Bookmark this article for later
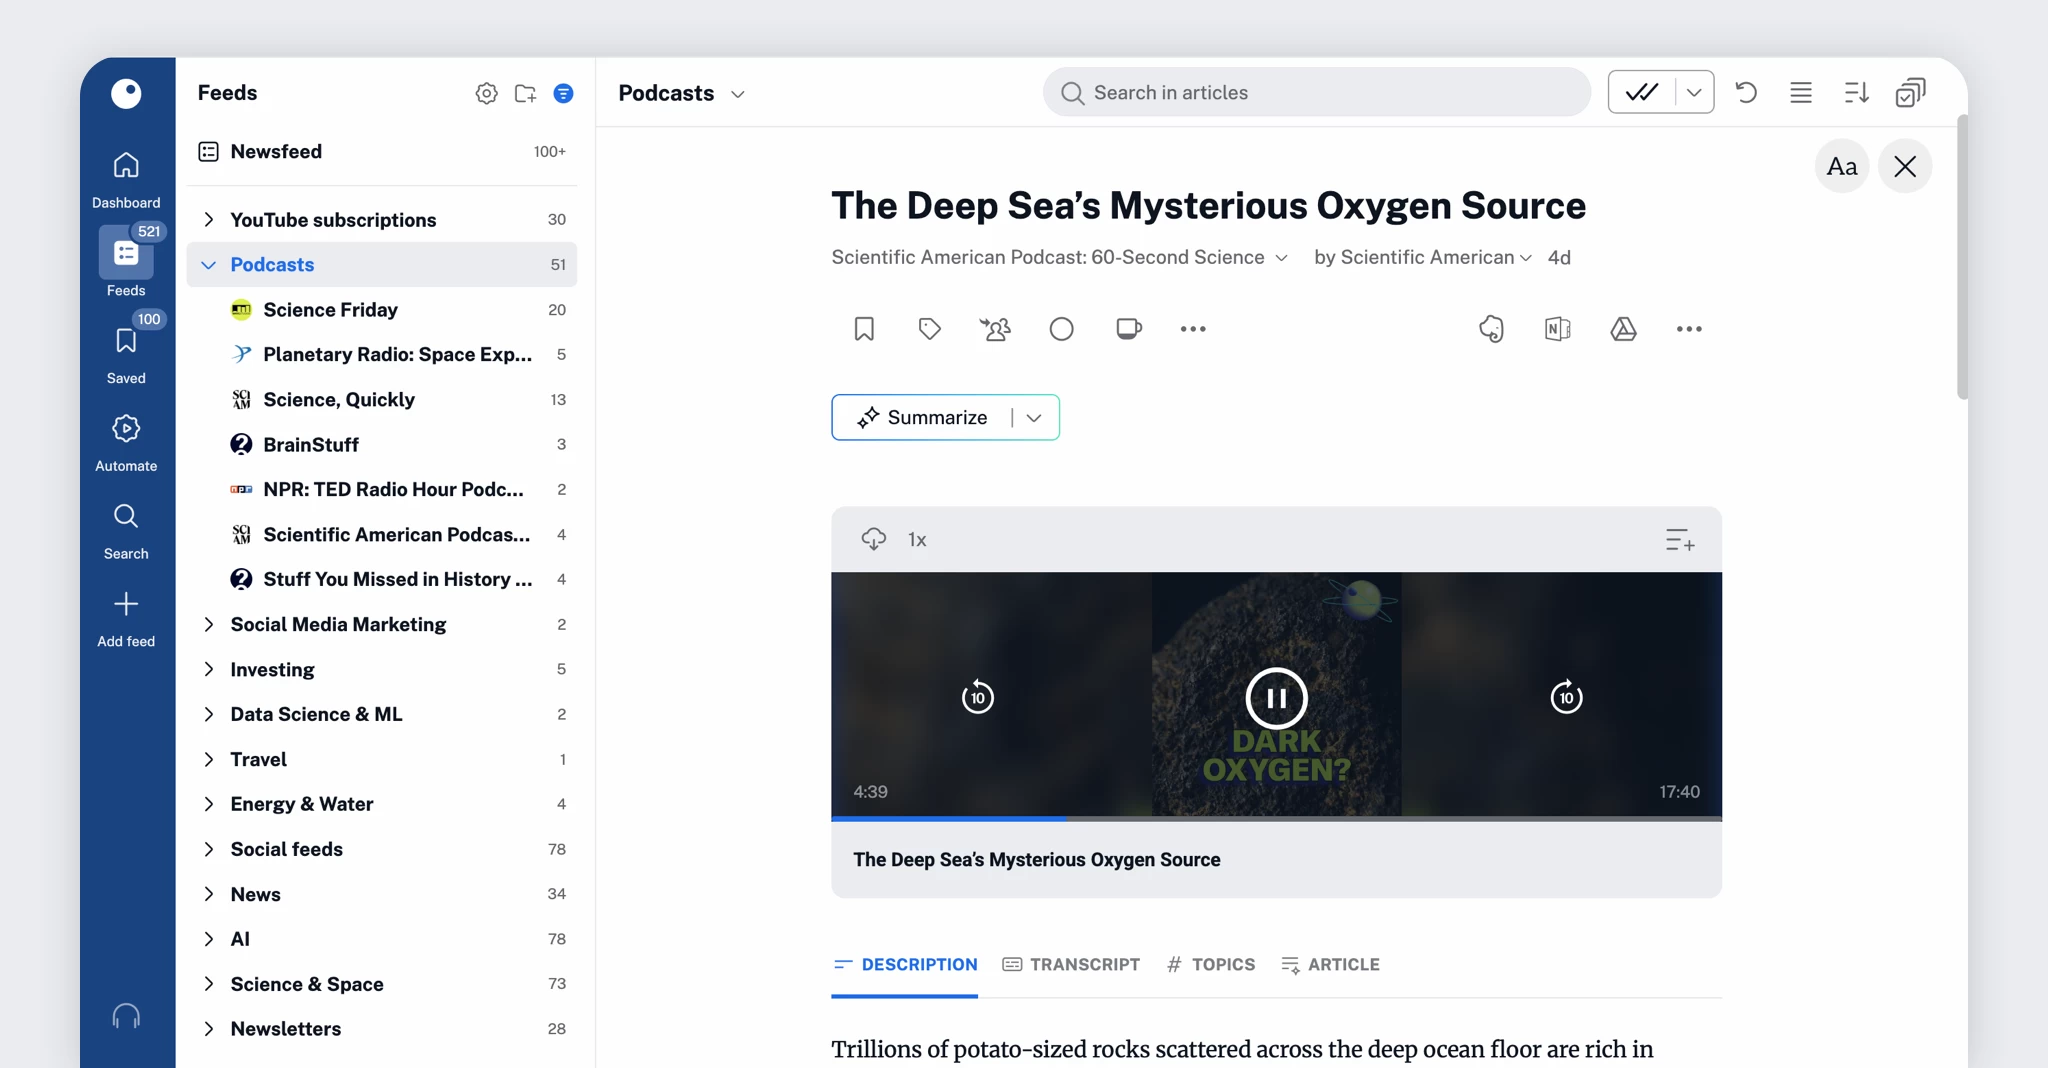Screen dimensions: 2048x1068 (x=864, y=328)
